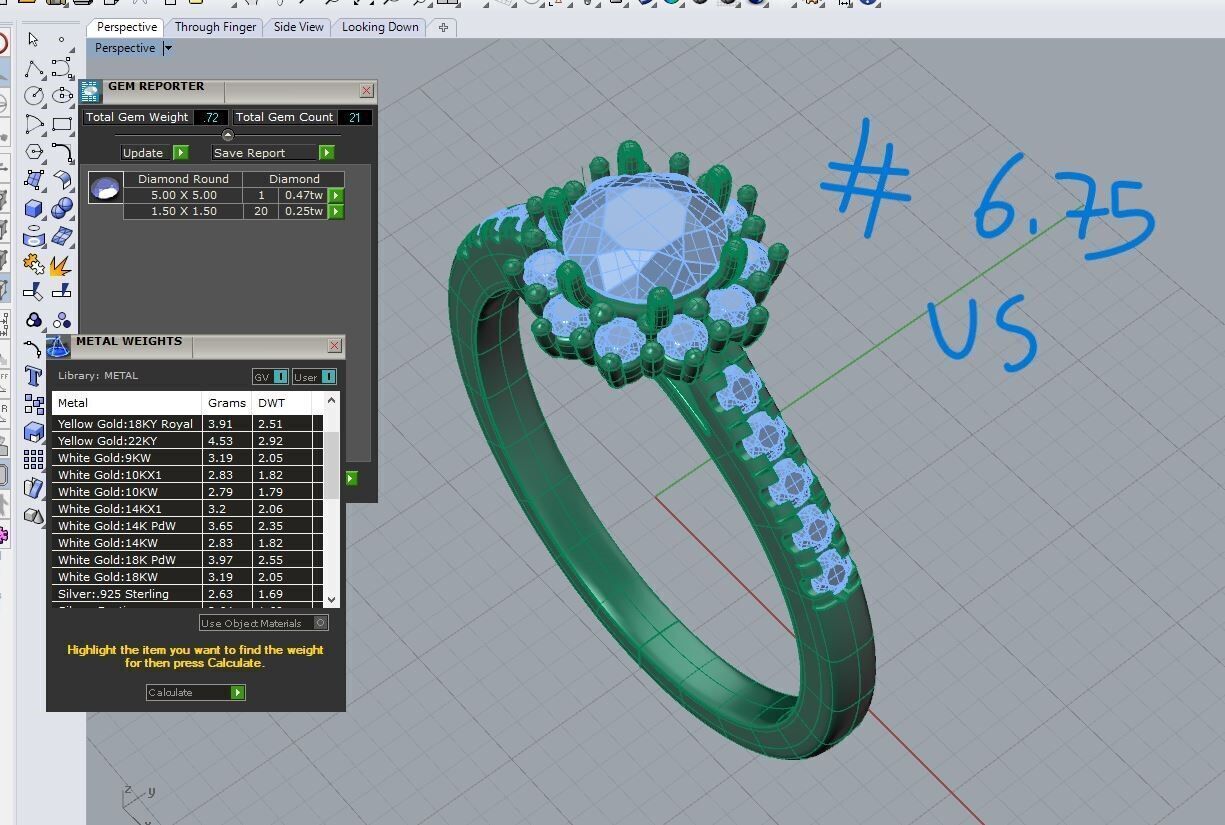Click the Metal column header
1225x825 pixels.
[x=127, y=403]
